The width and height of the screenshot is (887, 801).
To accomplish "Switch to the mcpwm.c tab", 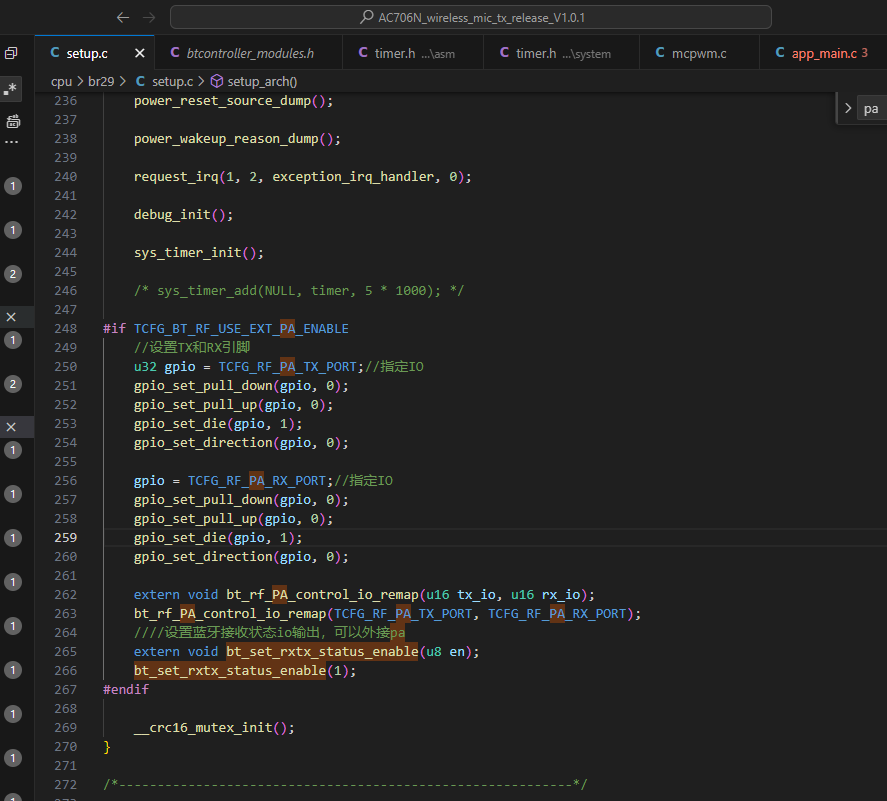I will point(699,53).
